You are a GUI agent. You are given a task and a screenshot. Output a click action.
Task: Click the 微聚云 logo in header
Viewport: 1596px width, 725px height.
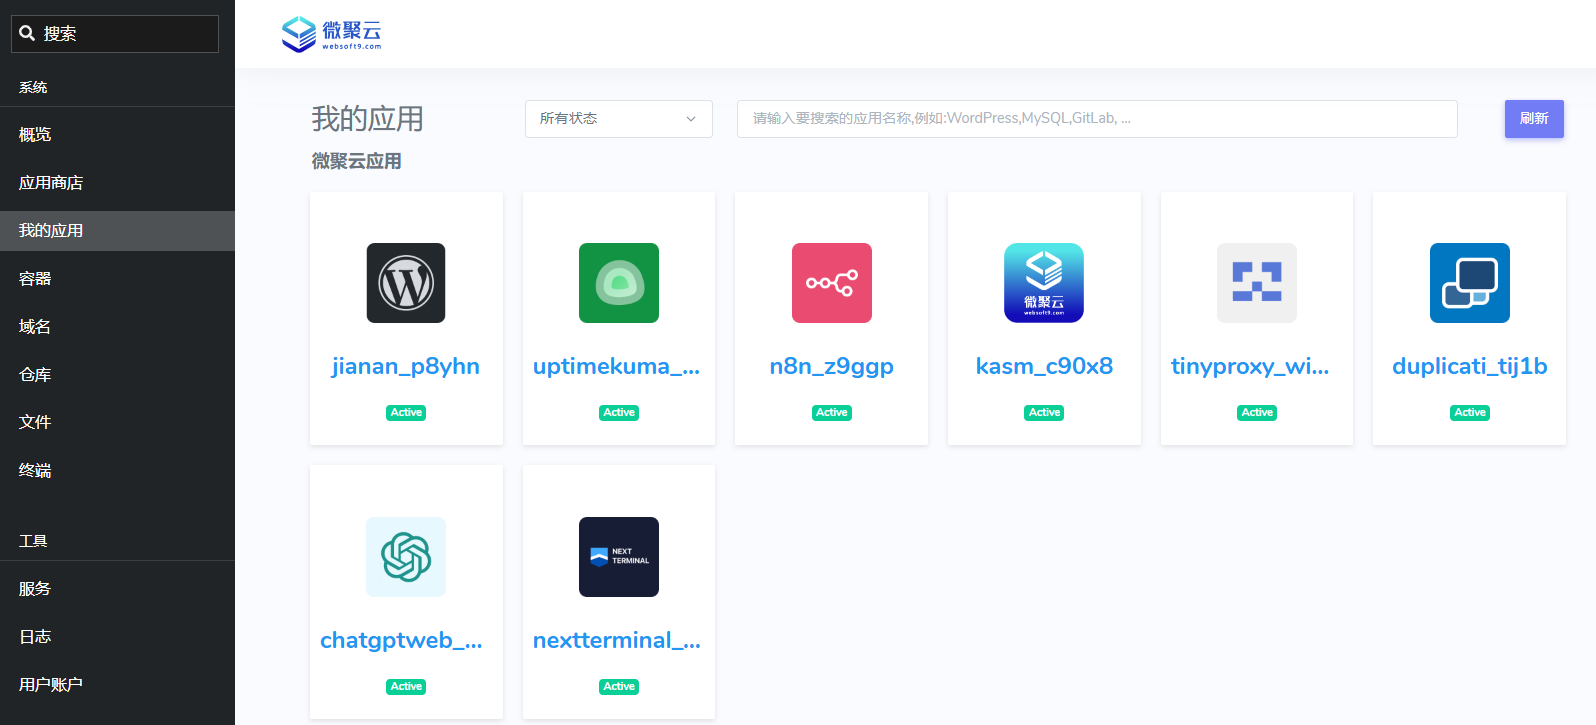tap(332, 34)
